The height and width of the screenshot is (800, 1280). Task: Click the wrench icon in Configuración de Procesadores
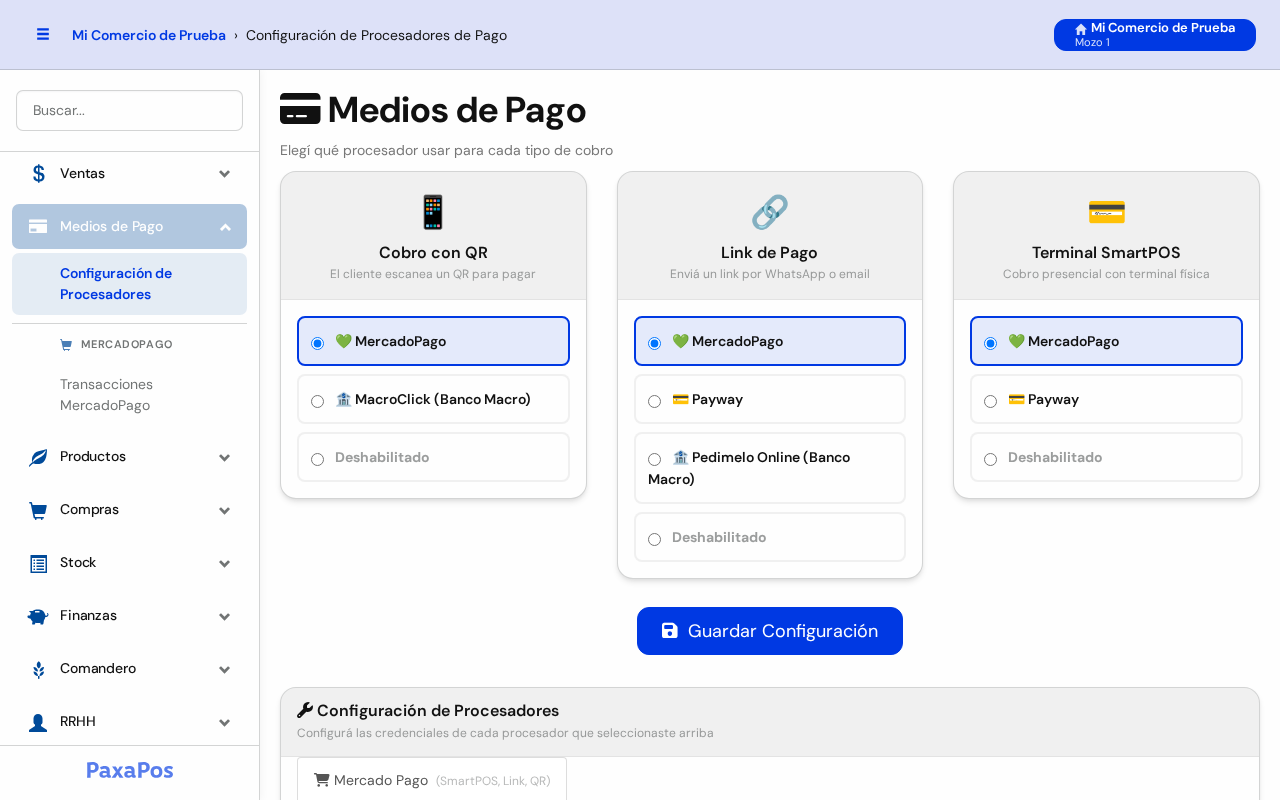click(x=305, y=710)
